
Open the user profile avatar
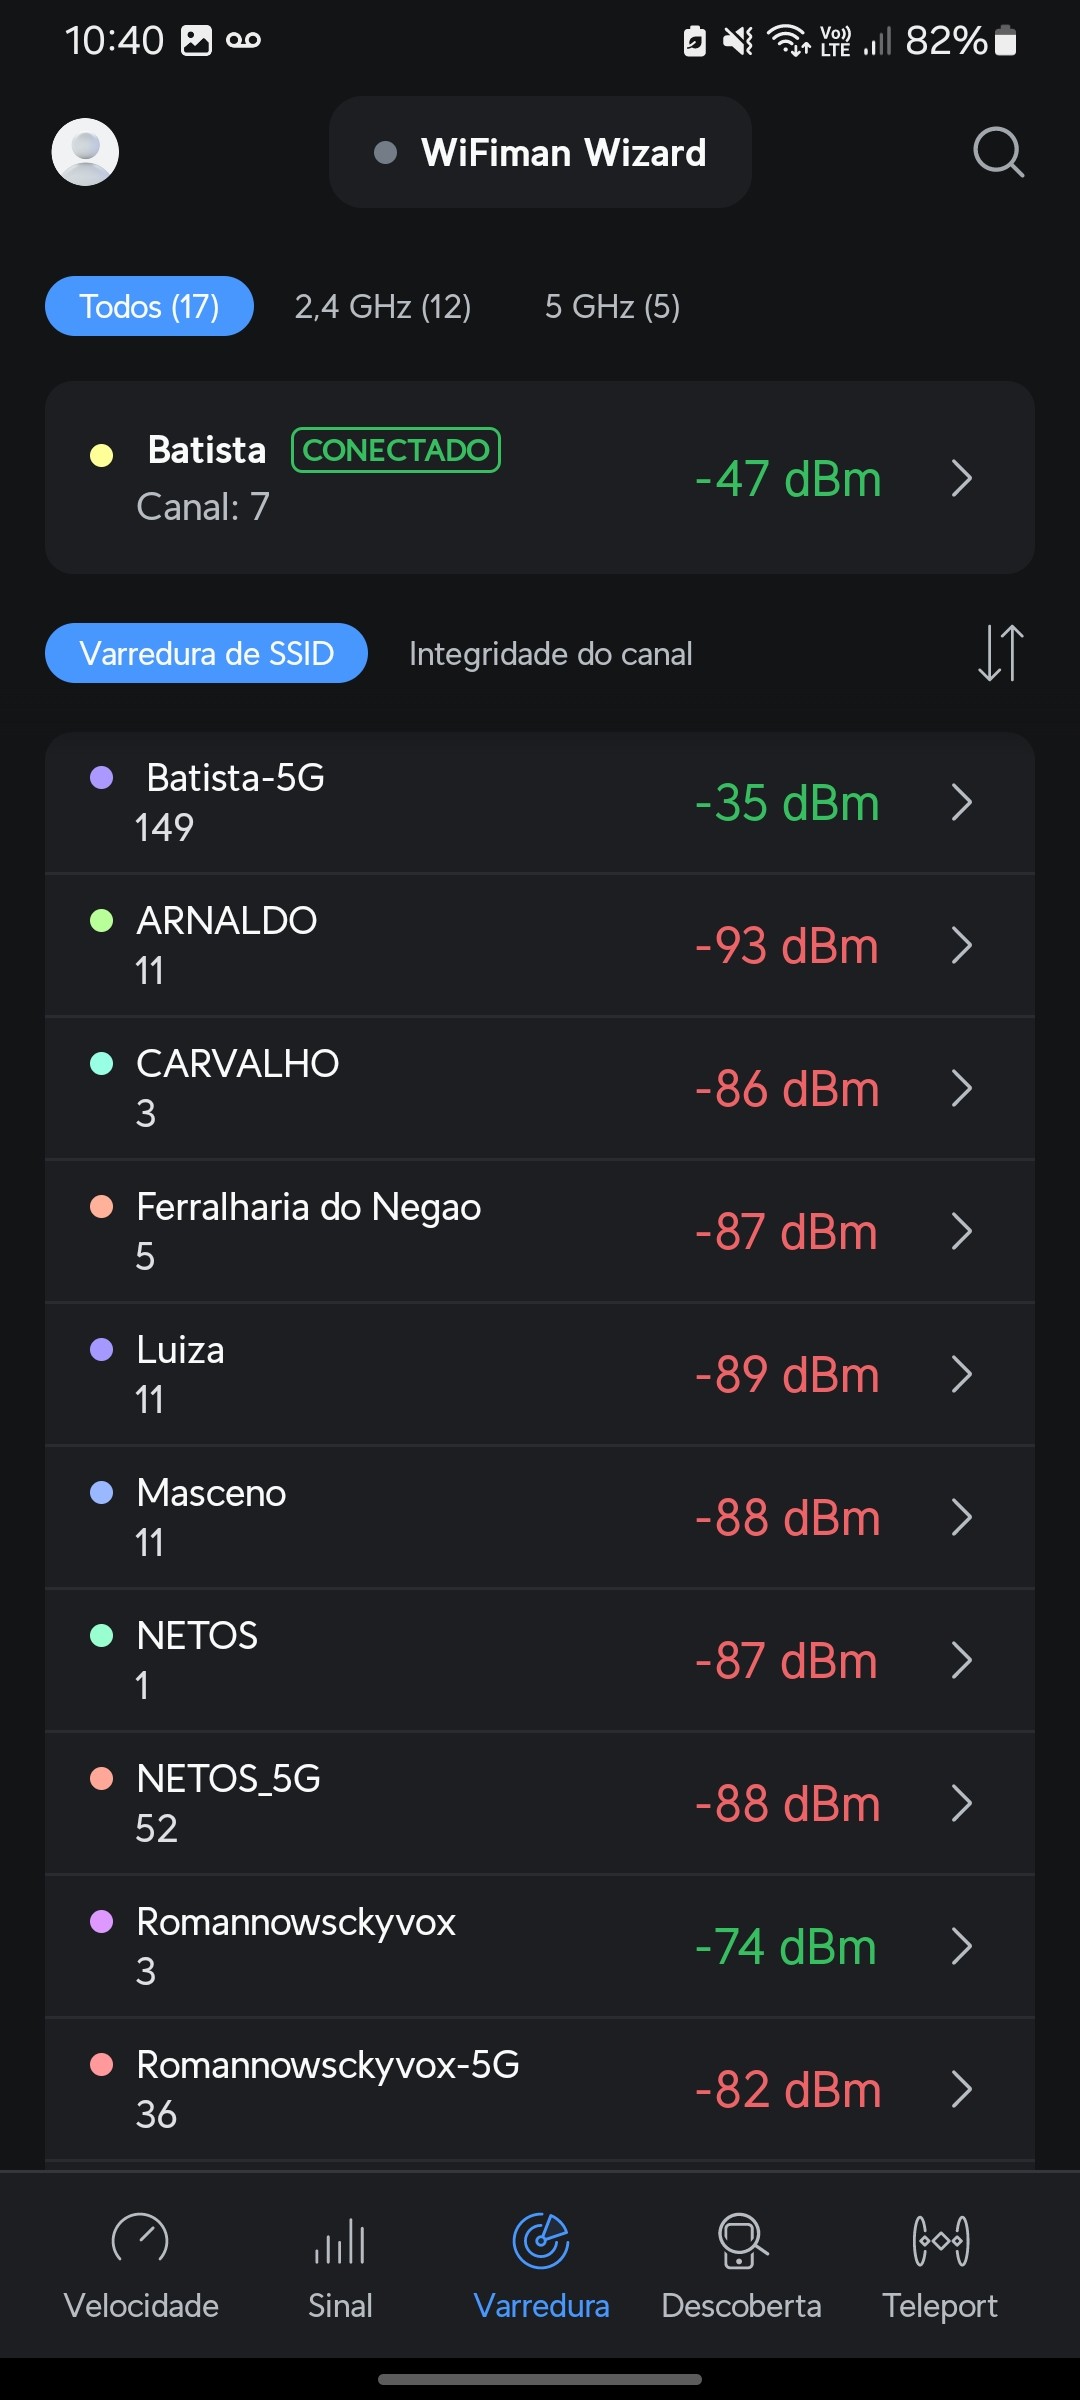85,152
